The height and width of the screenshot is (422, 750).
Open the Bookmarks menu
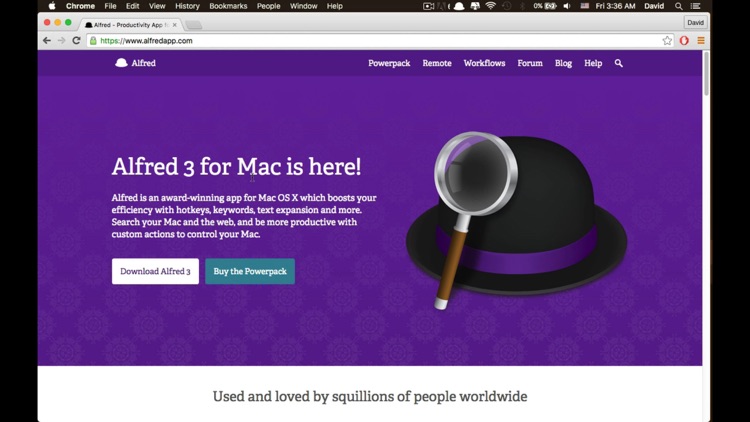click(x=228, y=6)
